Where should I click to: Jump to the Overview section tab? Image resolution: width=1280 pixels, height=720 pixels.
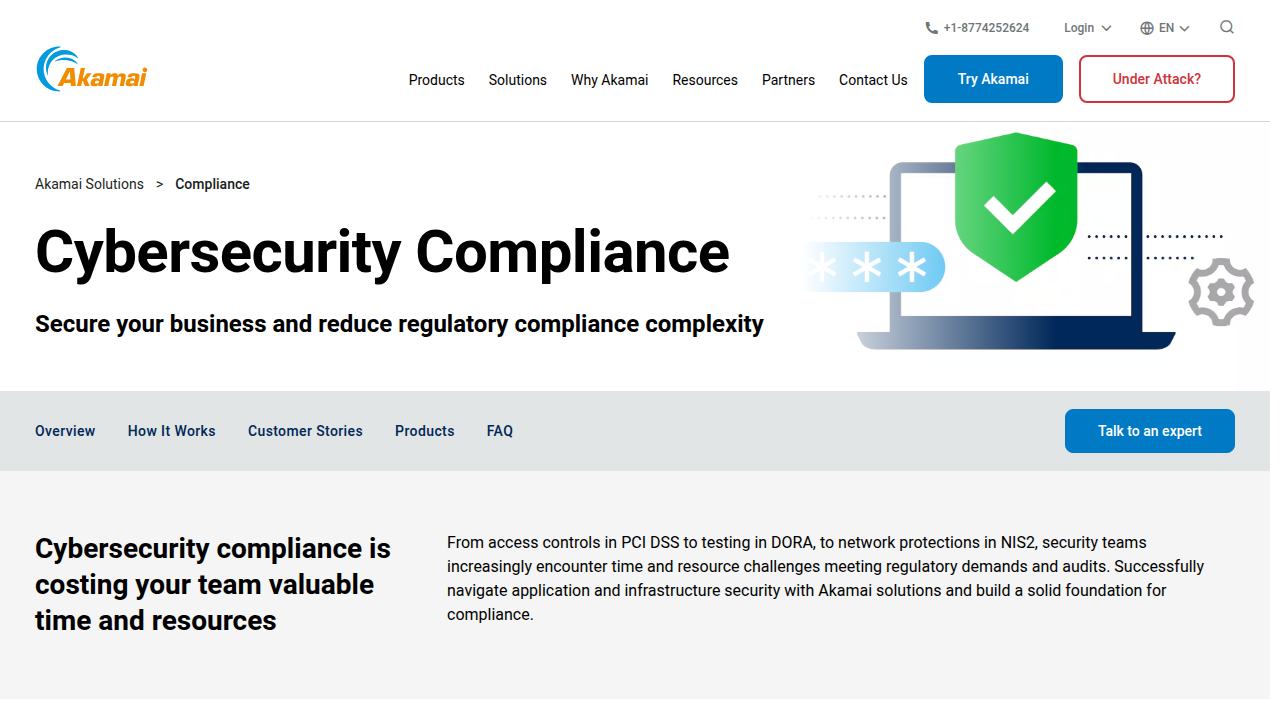(65, 431)
